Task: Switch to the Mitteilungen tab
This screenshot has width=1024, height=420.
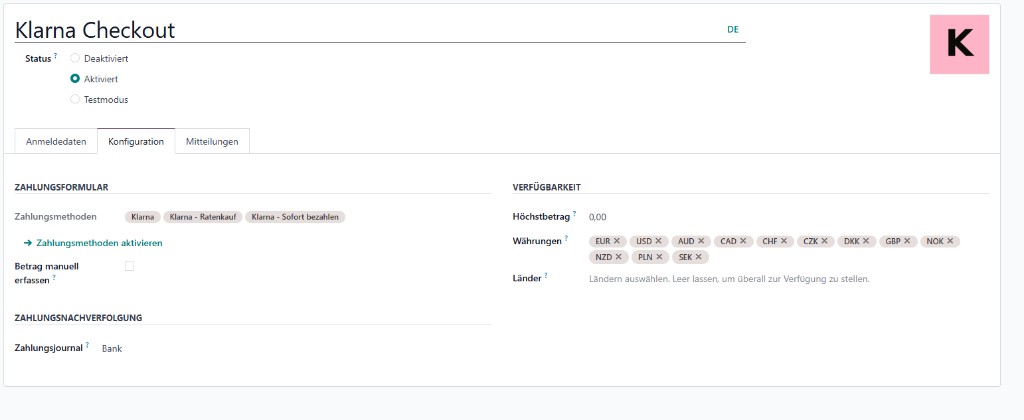Action: 212,142
